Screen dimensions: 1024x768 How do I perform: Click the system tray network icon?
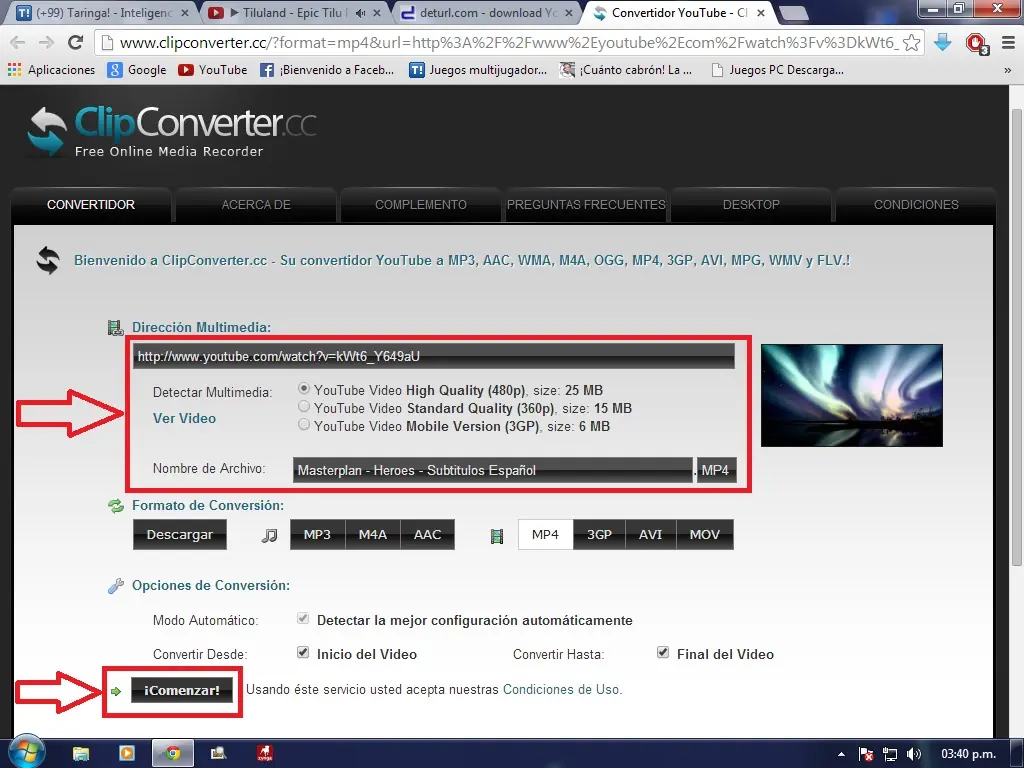coord(889,754)
